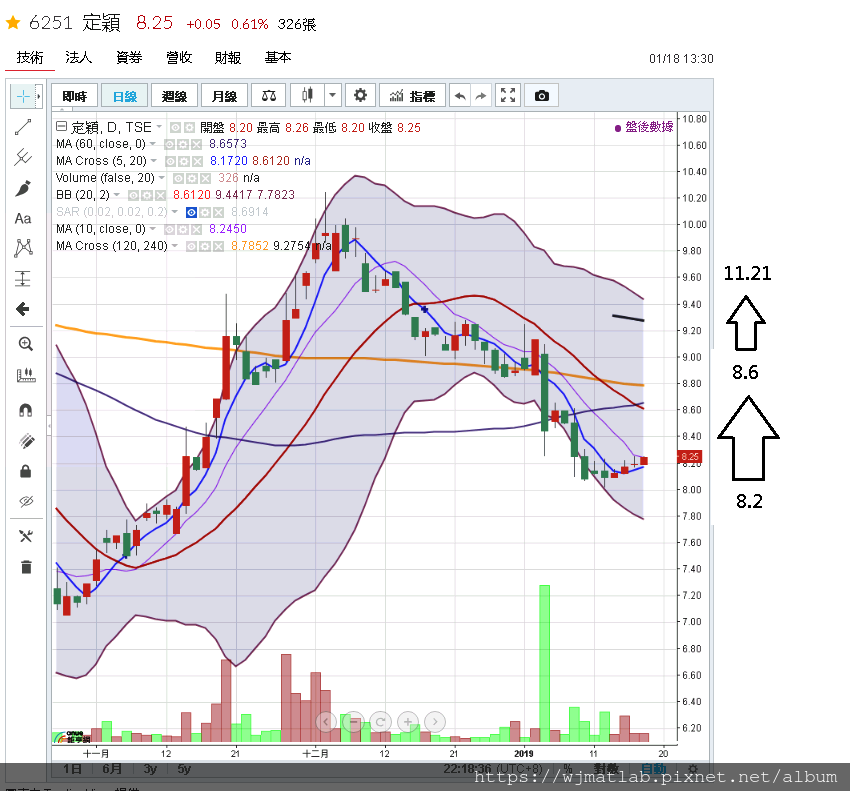Open the chart style dropdown arrow
The width and height of the screenshot is (850, 791).
click(332, 96)
